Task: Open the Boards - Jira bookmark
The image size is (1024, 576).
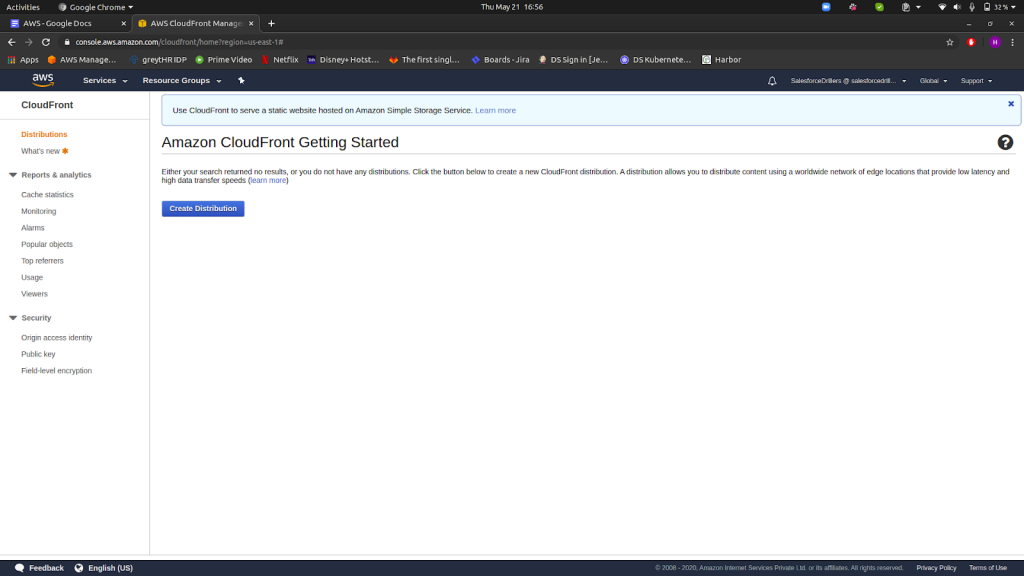Action: 500,59
